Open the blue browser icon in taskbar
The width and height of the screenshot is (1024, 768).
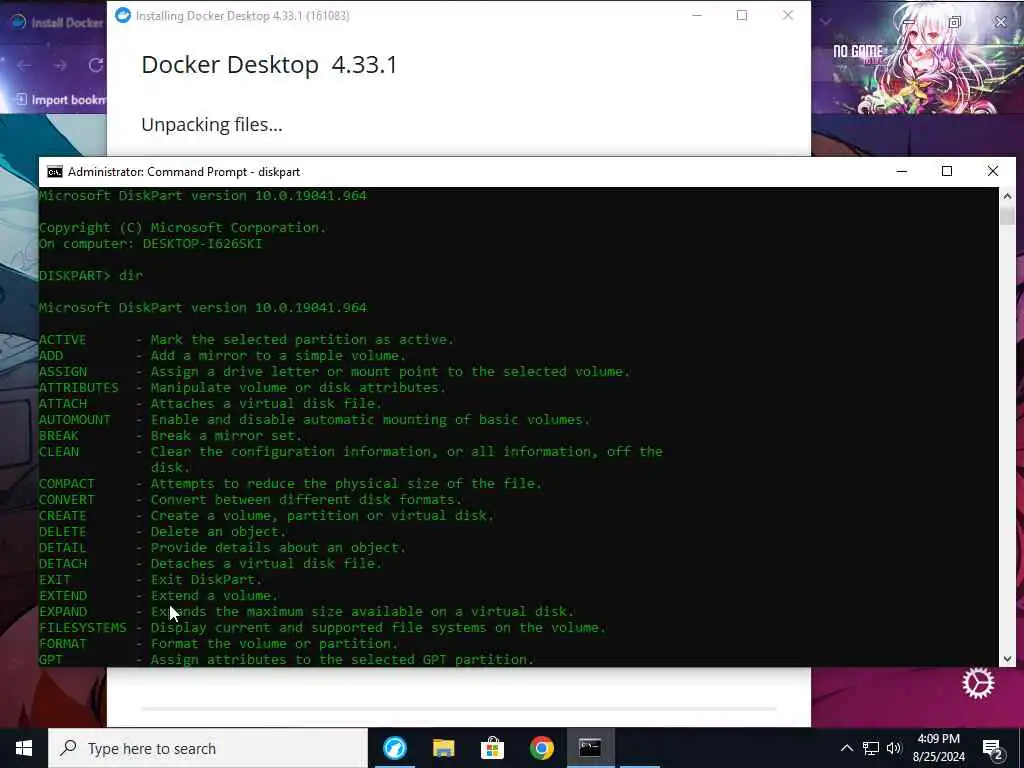394,748
